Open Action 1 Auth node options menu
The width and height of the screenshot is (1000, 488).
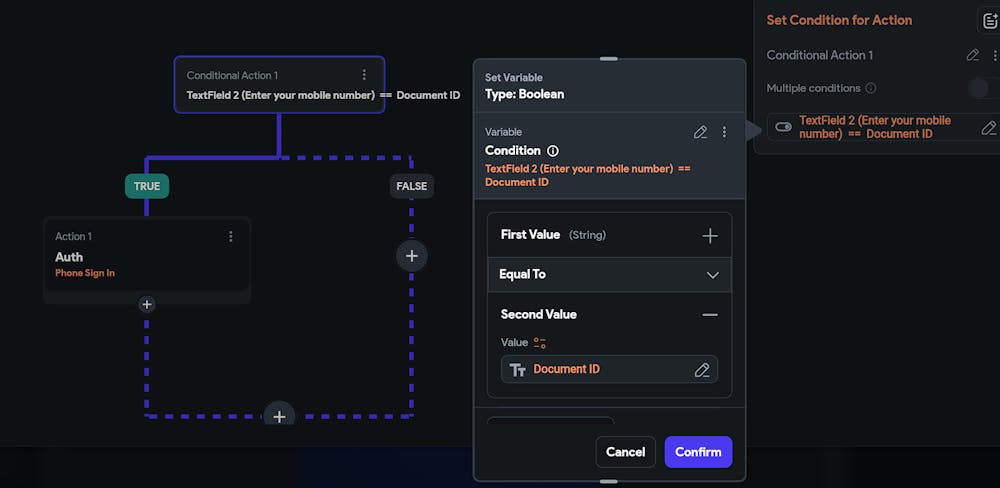tap(231, 237)
